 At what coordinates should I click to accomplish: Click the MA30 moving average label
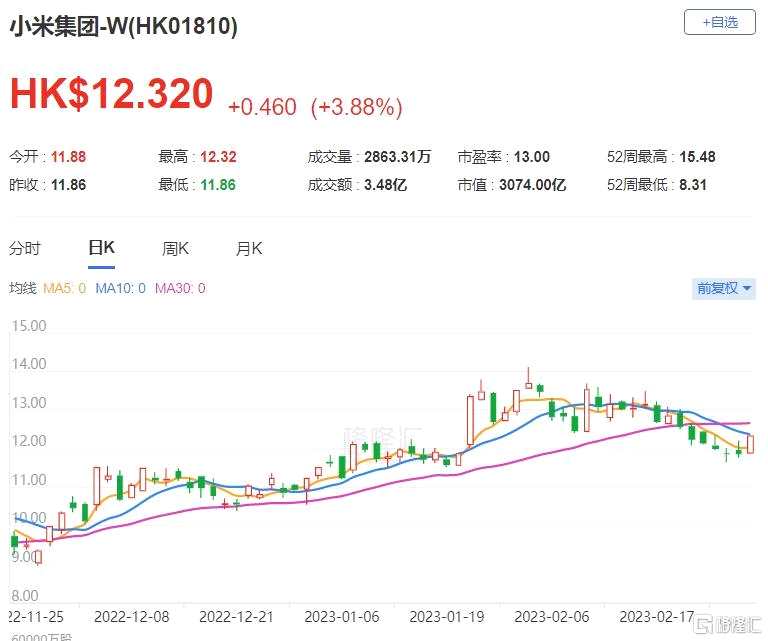[x=180, y=288]
